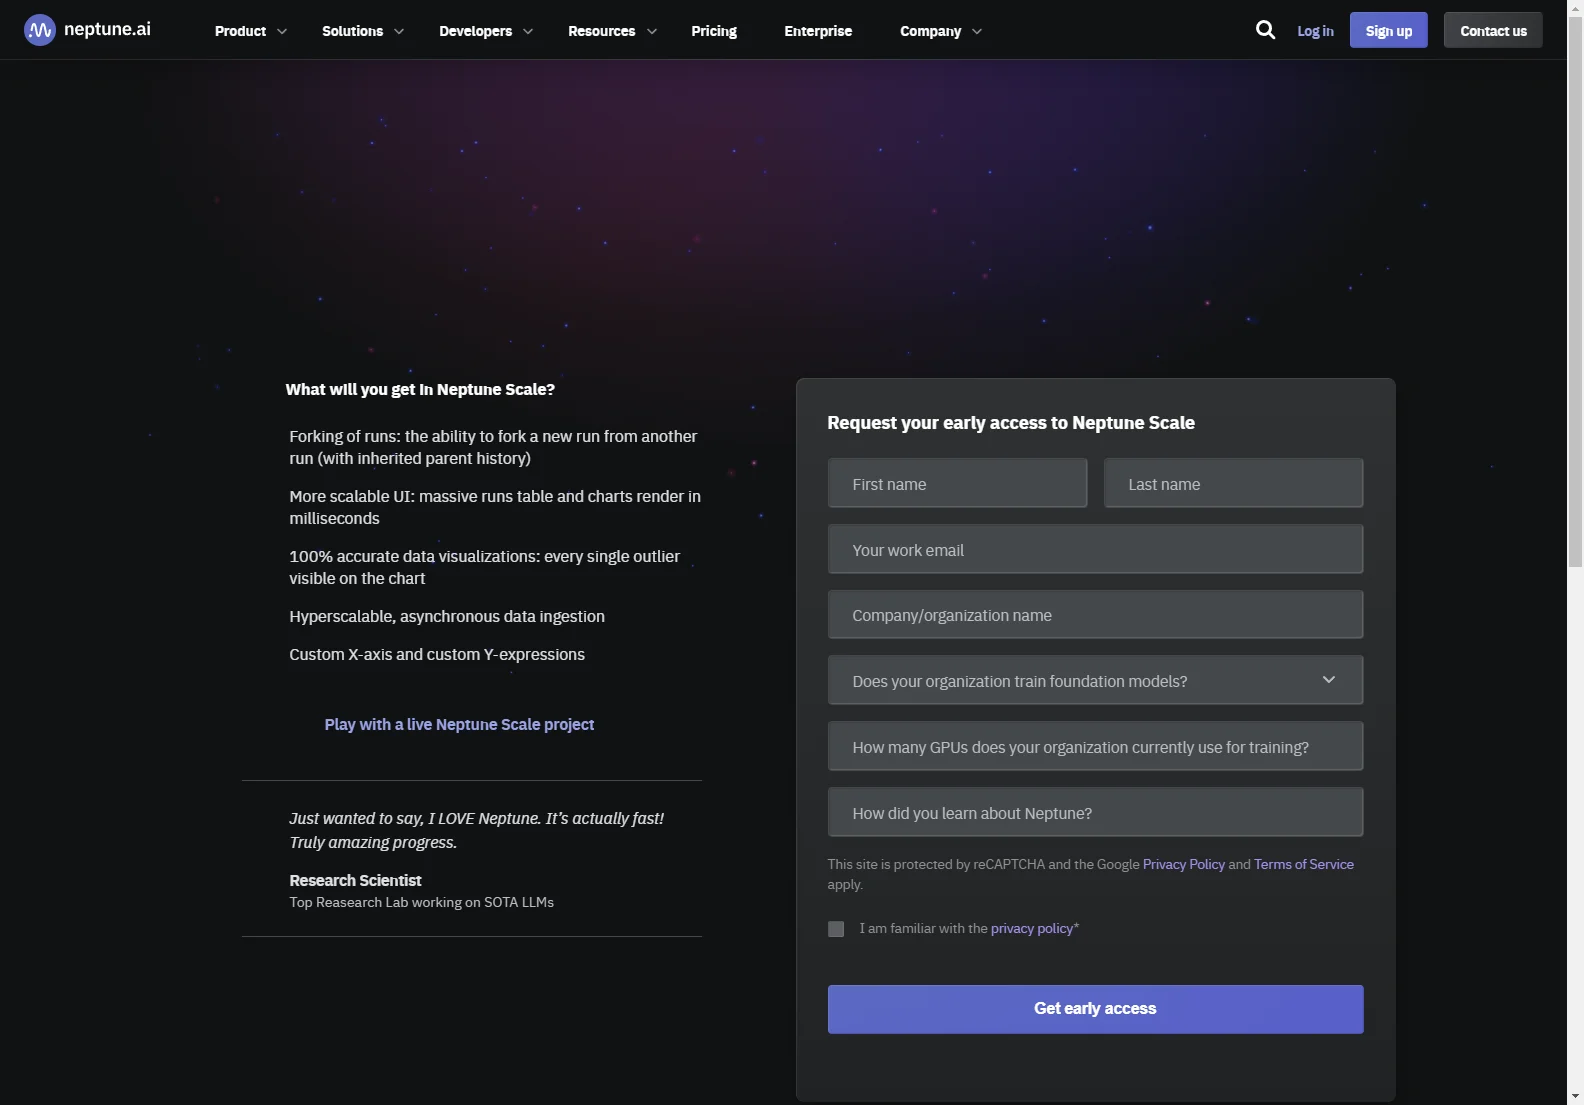This screenshot has height=1105, width=1584.
Task: Expand the Company menu chevron
Action: point(977,31)
